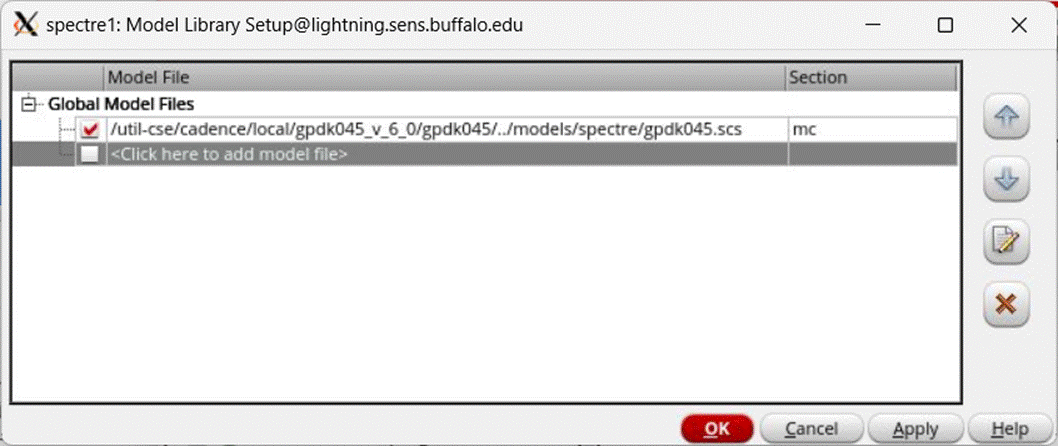Maximize the Model Library Setup window
Image resolution: width=1058 pixels, height=446 pixels.
(x=945, y=25)
